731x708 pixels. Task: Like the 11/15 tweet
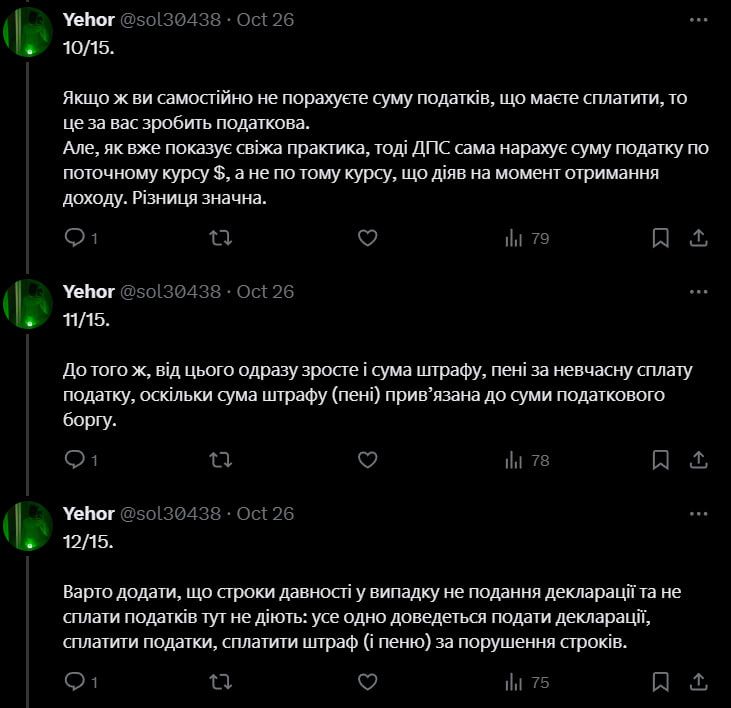367,460
